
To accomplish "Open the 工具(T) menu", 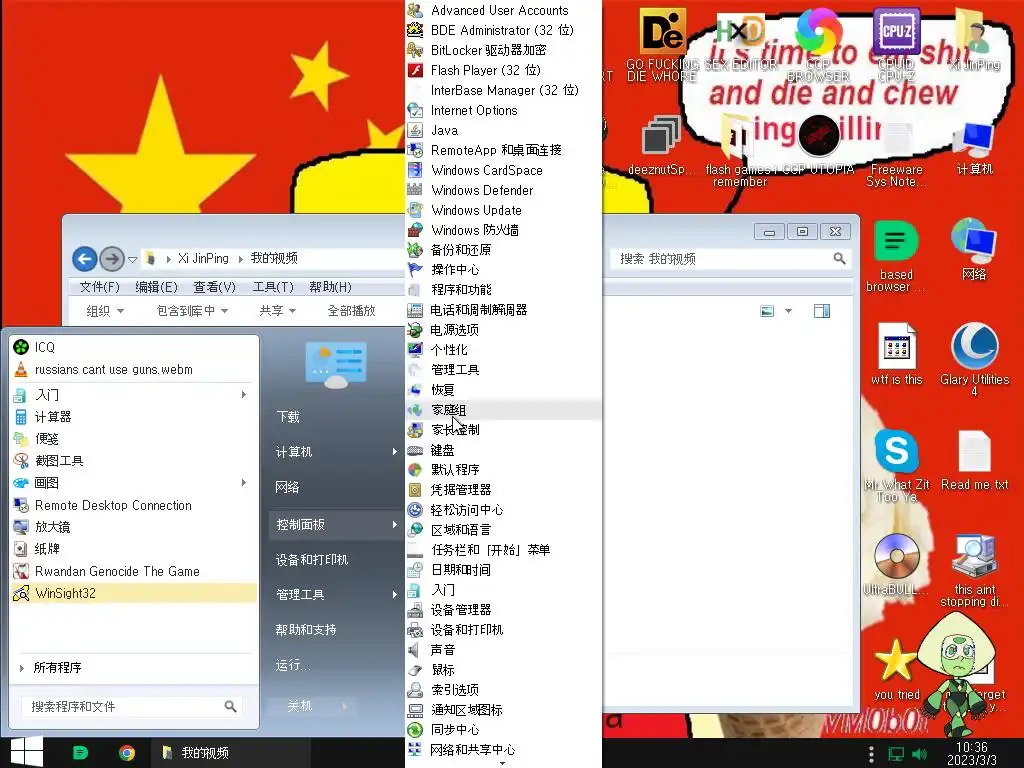I will [273, 287].
